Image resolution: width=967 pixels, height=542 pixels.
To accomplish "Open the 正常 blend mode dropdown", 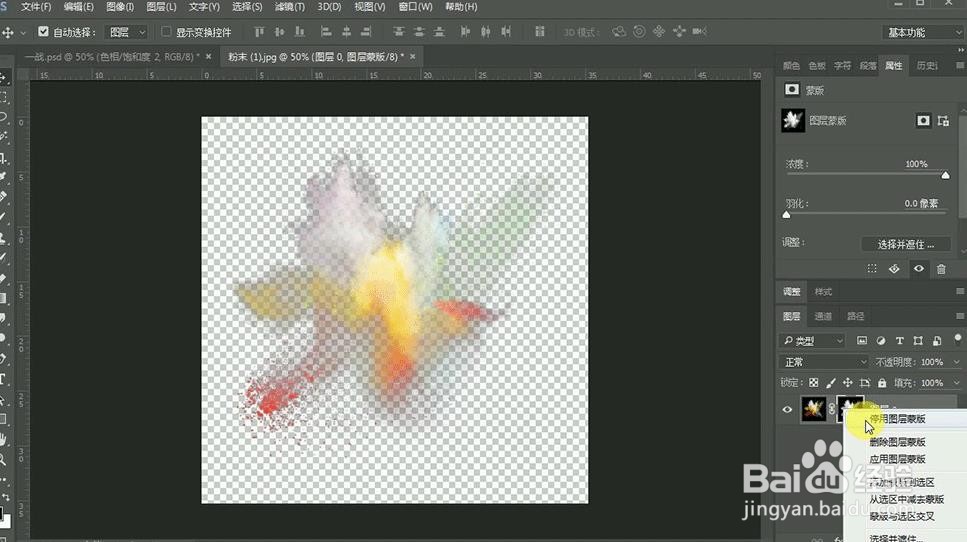I will click(x=824, y=362).
